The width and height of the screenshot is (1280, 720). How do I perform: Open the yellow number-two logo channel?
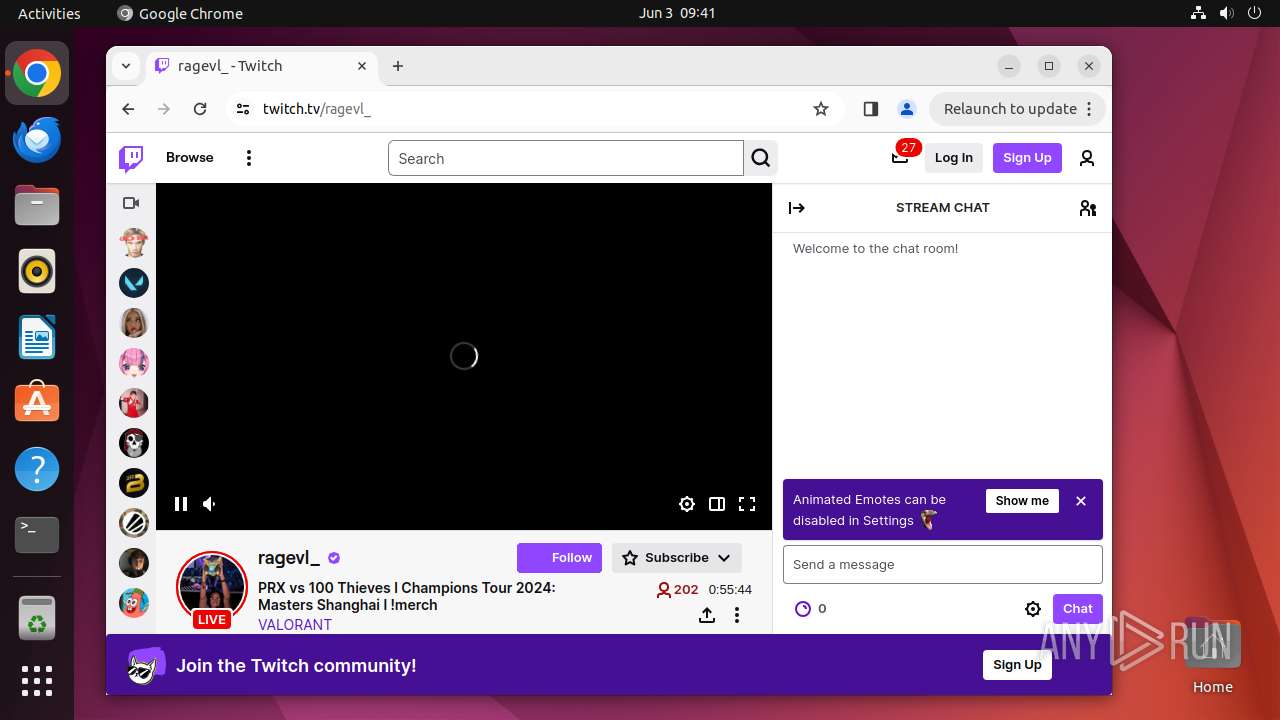coord(134,483)
